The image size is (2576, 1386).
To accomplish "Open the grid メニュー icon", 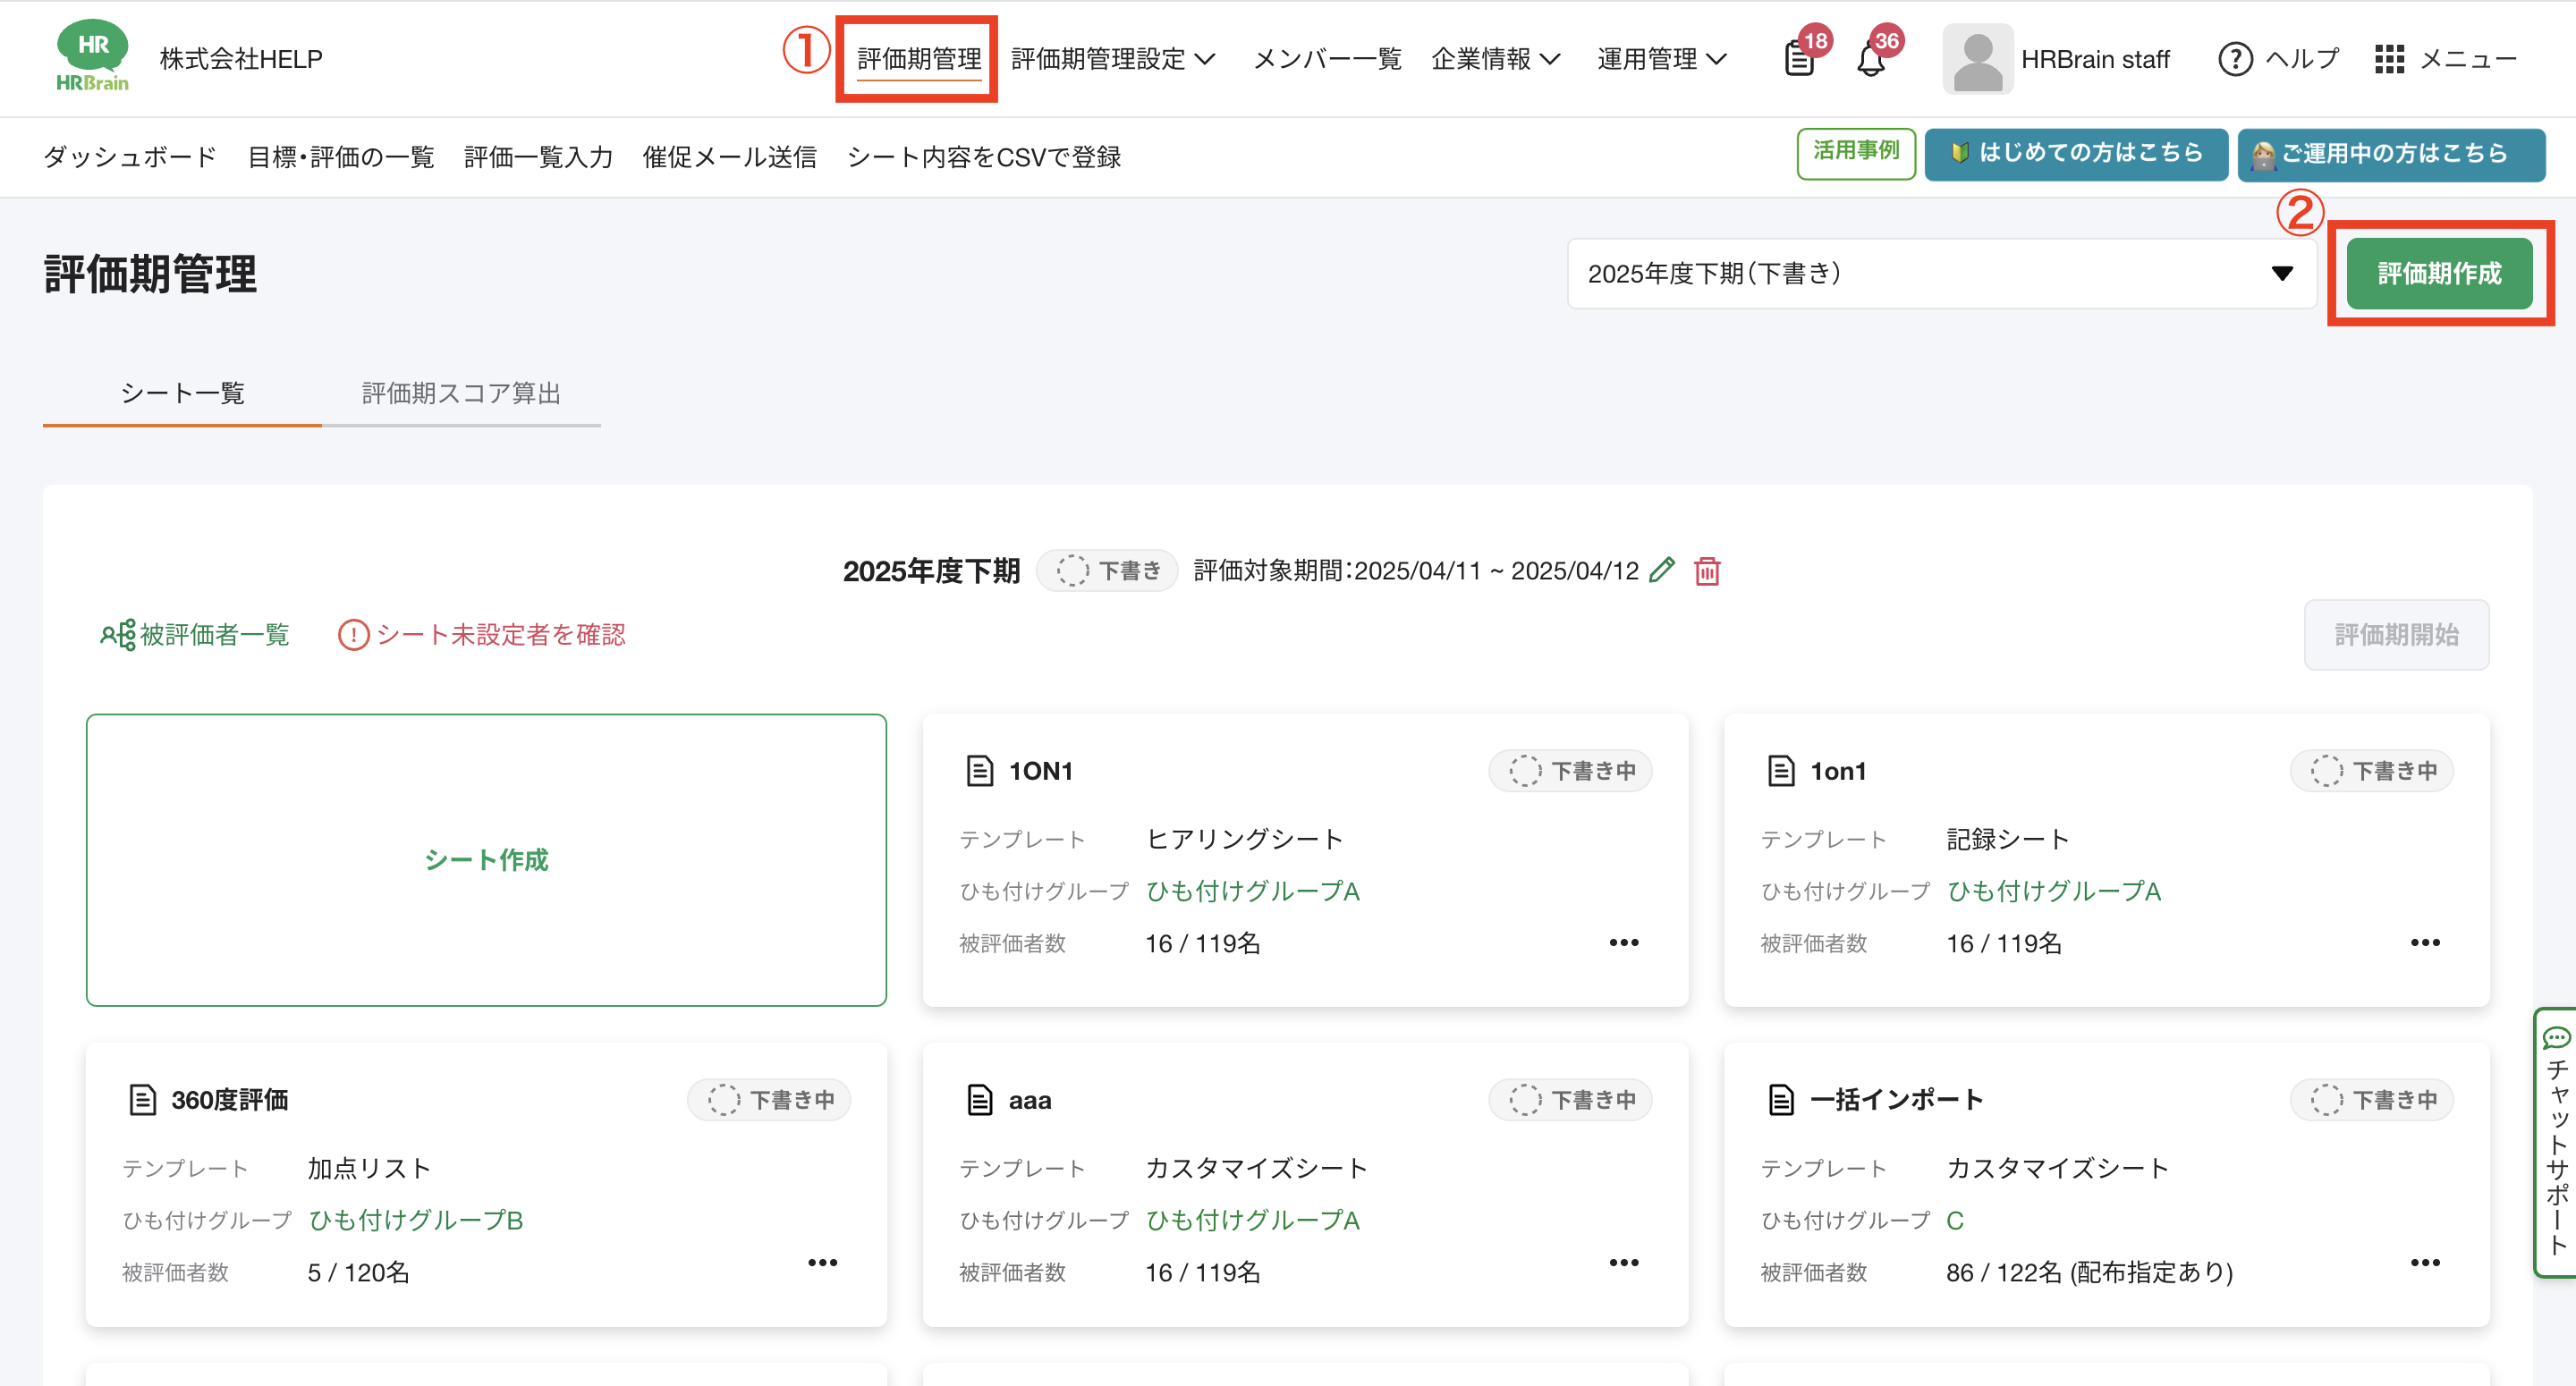I will [x=2389, y=59].
